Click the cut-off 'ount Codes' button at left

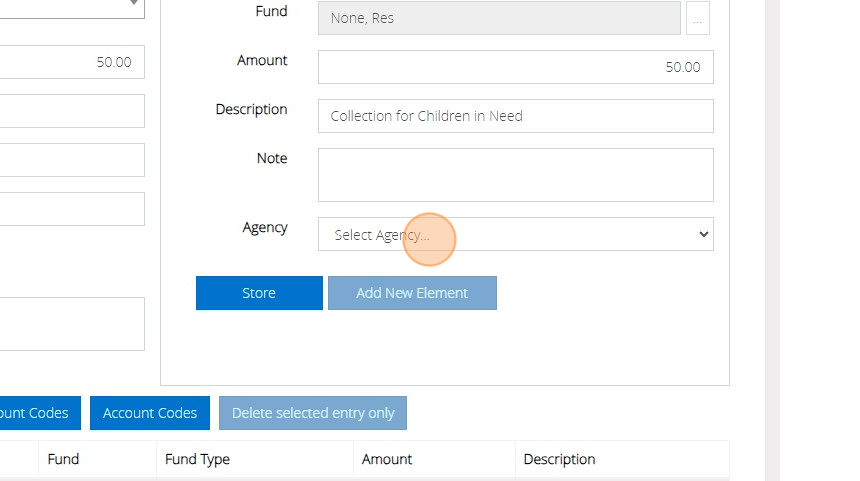[36, 413]
